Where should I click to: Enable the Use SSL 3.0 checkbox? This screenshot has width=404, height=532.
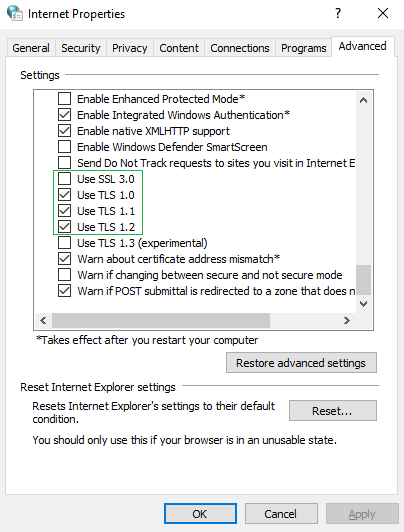(64, 179)
